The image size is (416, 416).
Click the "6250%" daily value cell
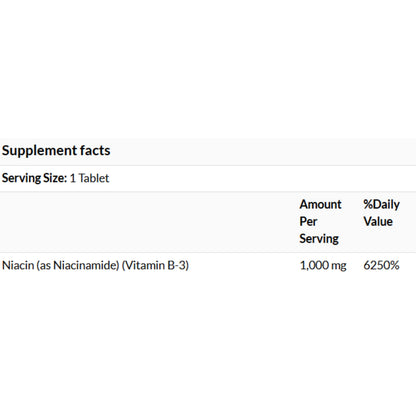tap(381, 265)
